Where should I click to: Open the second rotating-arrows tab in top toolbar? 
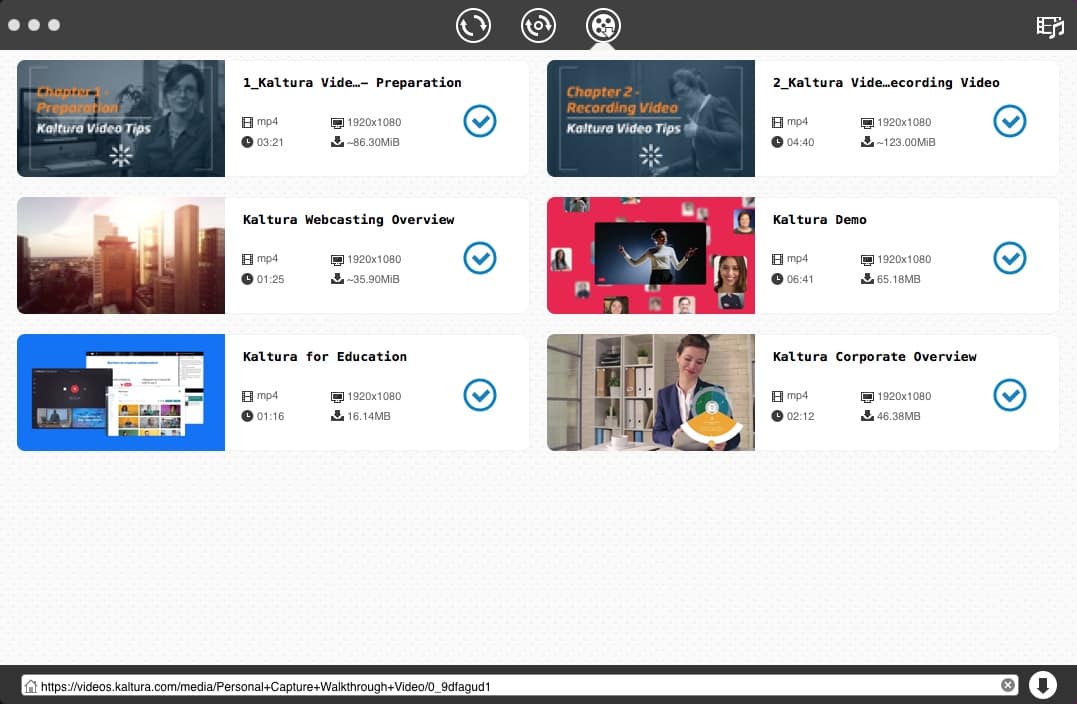click(x=538, y=25)
